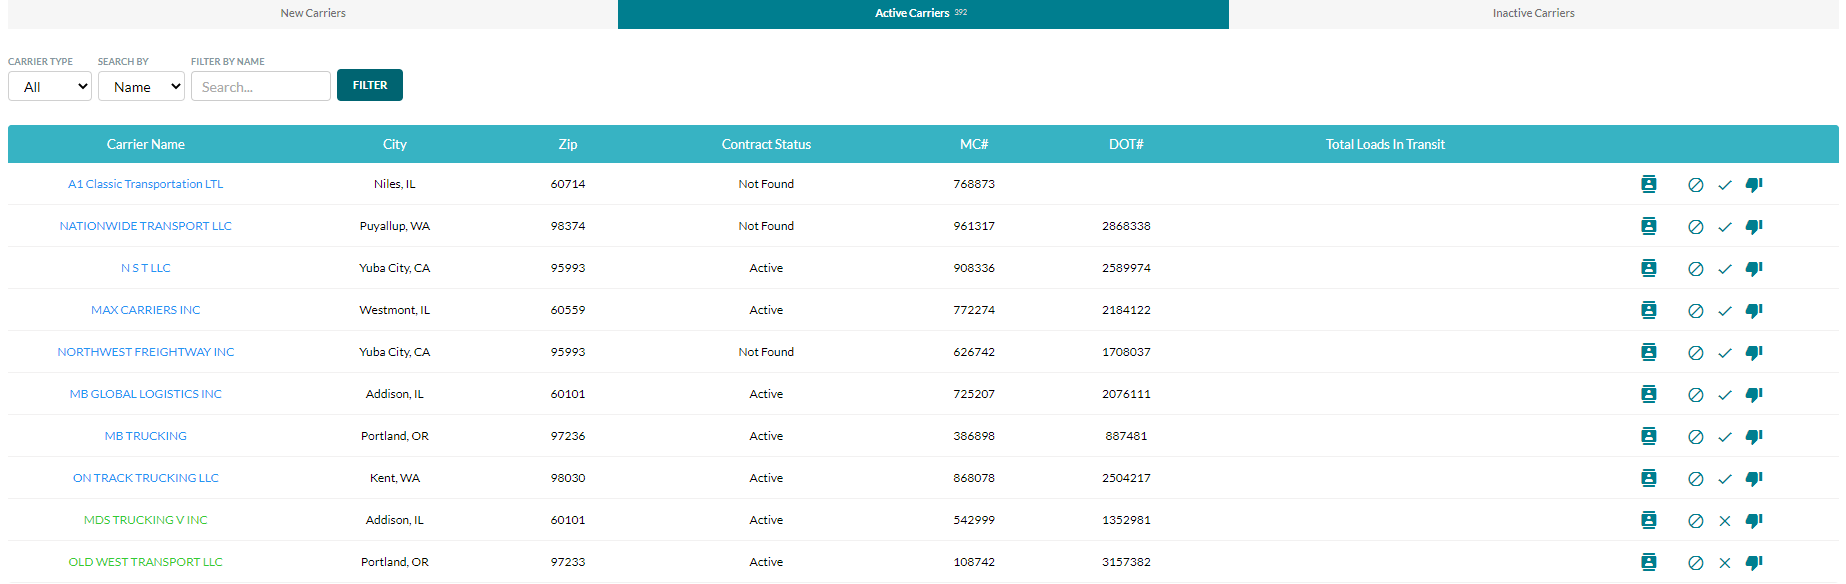
Task: Click thumbs-down icon for MB GLOBAL LOGISTICS INC
Action: coord(1754,395)
